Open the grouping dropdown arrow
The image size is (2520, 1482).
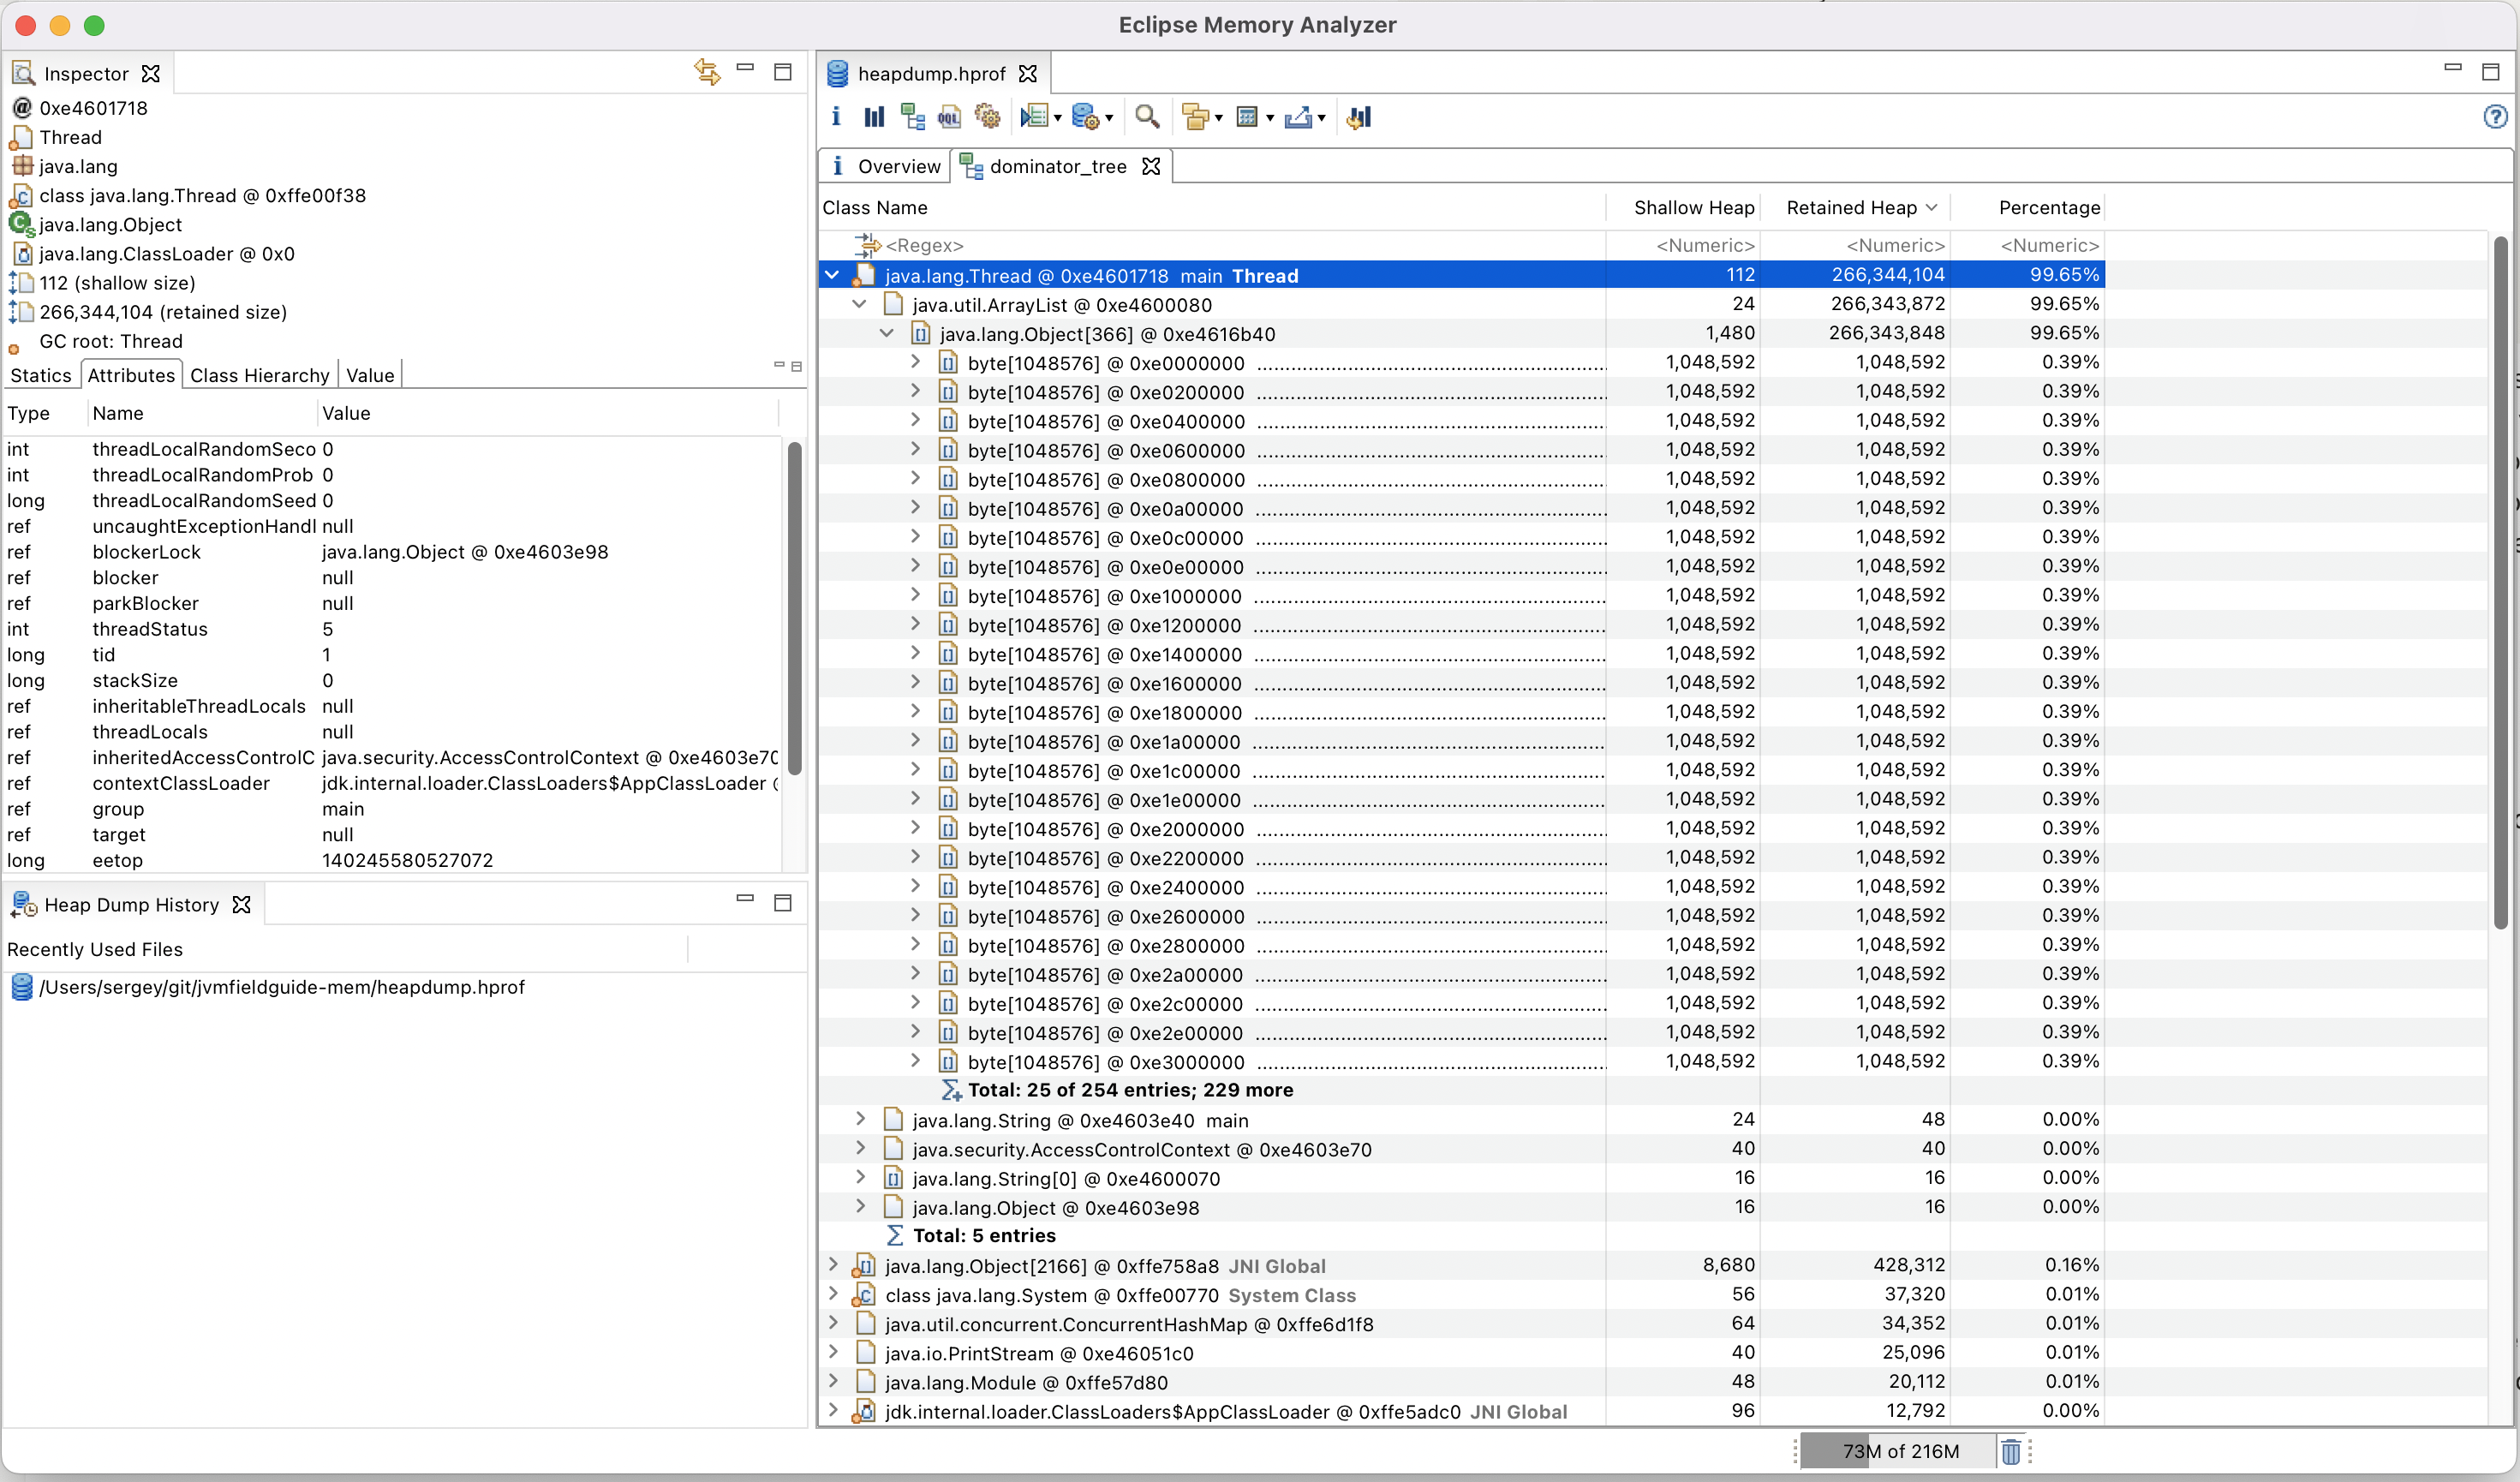pos(1219,119)
